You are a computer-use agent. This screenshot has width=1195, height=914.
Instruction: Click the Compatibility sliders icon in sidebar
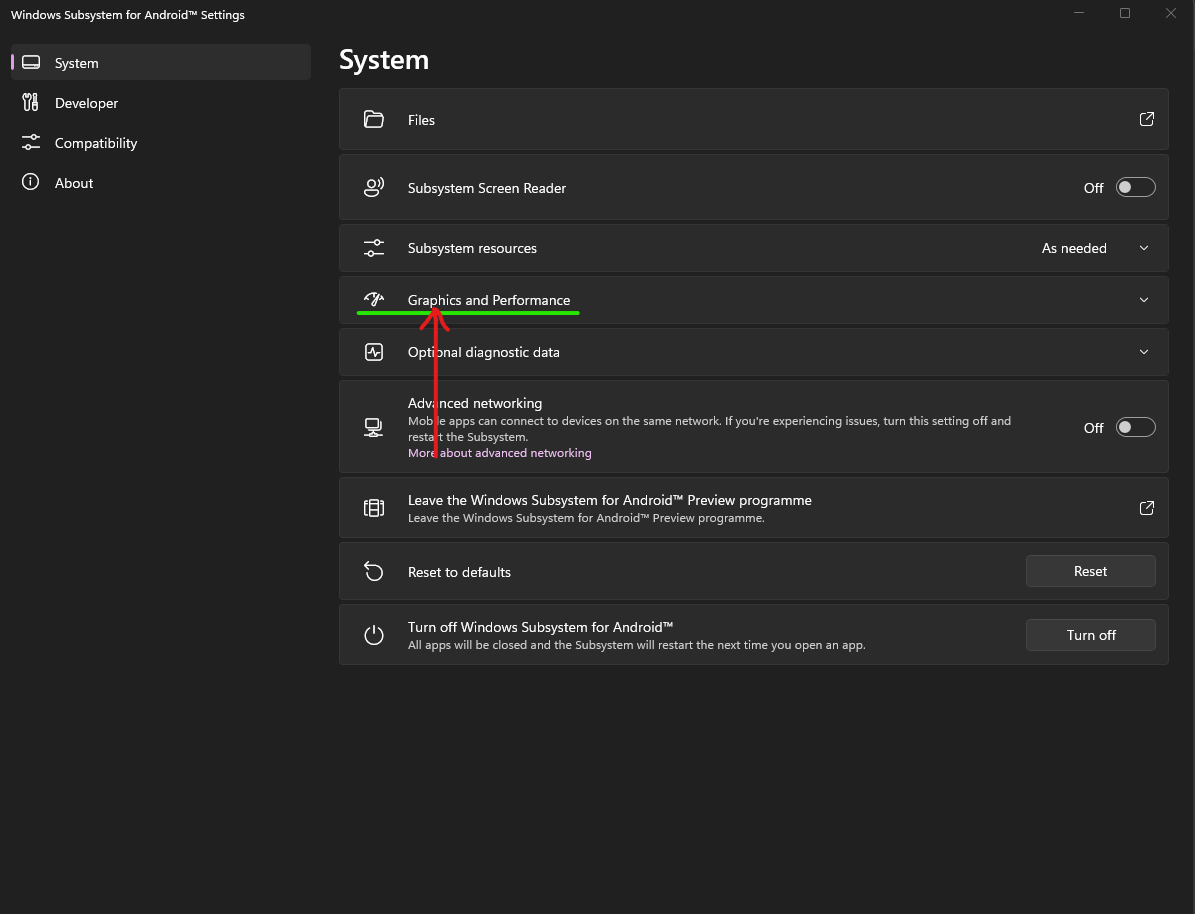pyautogui.click(x=30, y=143)
